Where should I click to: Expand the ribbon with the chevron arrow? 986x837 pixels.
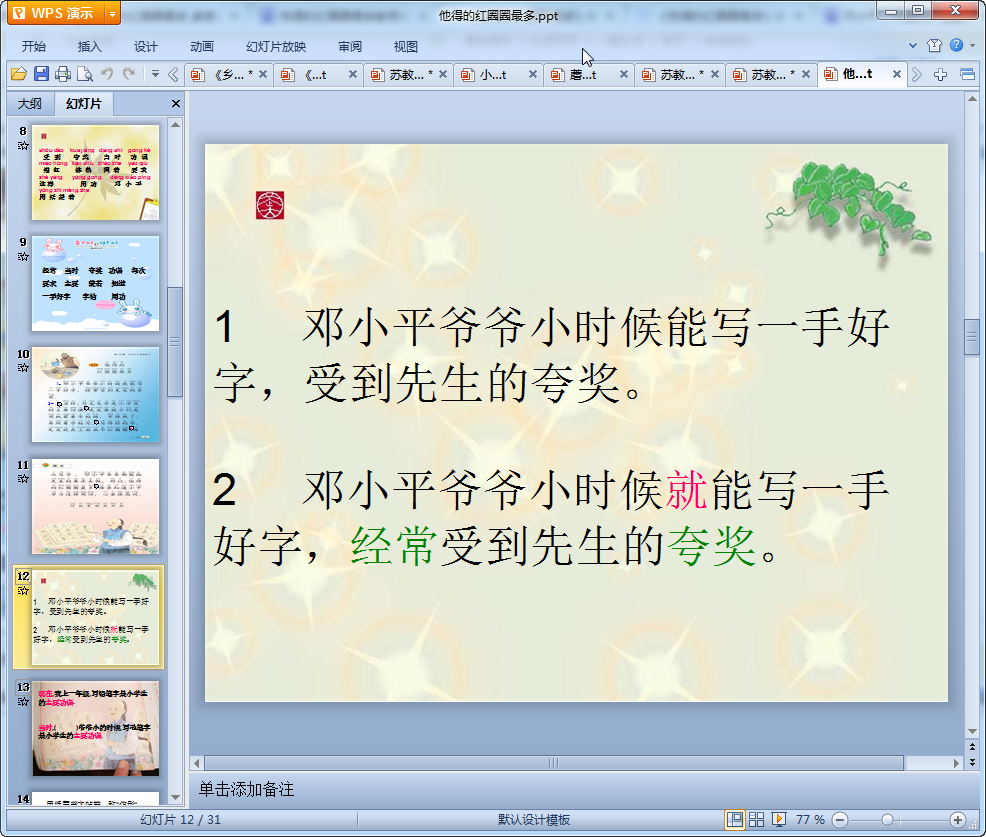913,45
